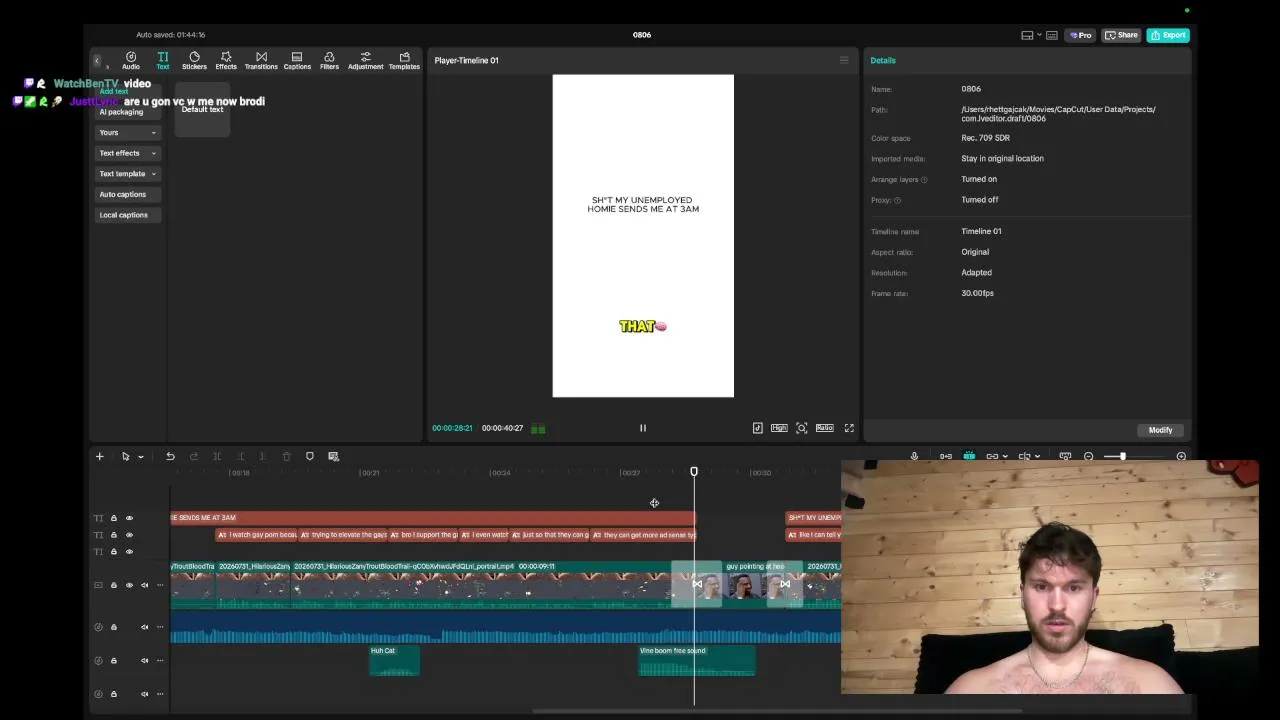Collapse the media panel back arrow
Image resolution: width=1280 pixels, height=720 pixels.
[x=97, y=61]
